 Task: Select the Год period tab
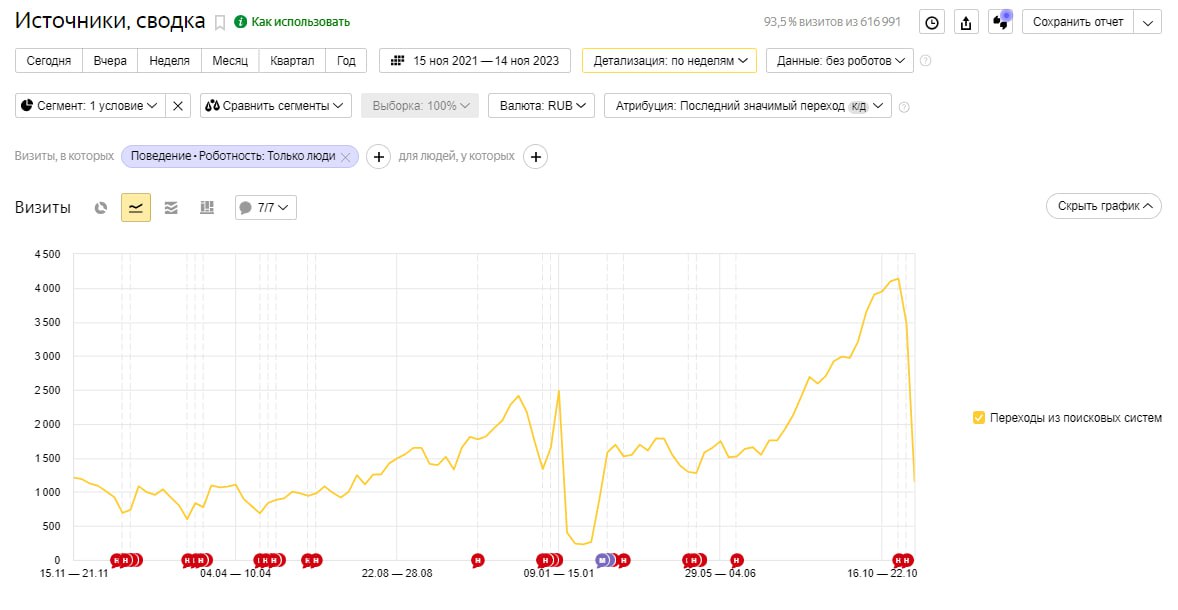346,61
